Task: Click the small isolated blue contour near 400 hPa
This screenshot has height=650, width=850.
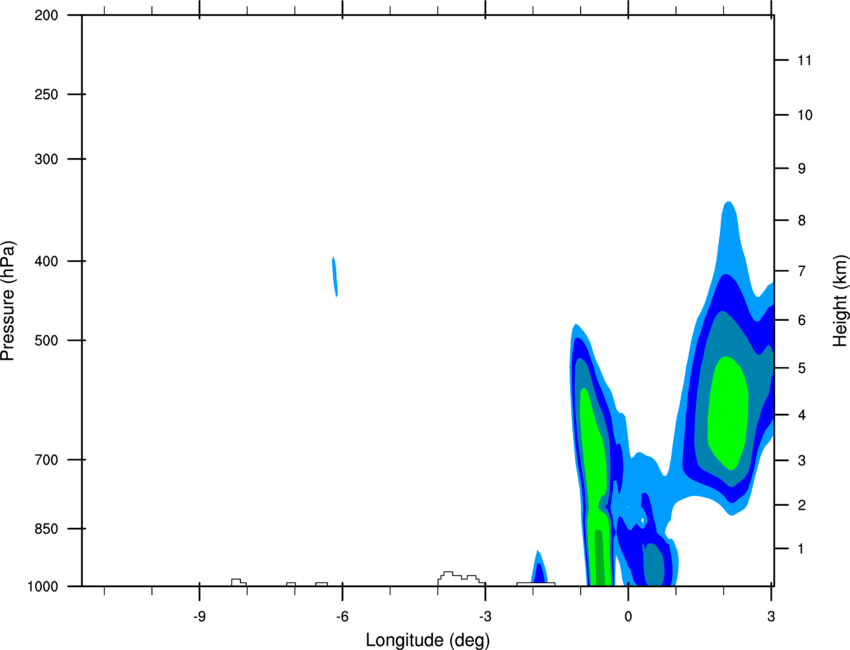Action: click(335, 276)
